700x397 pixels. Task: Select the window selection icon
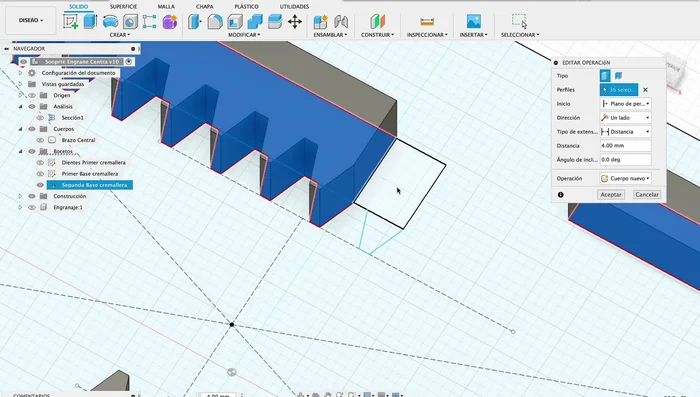click(x=520, y=21)
